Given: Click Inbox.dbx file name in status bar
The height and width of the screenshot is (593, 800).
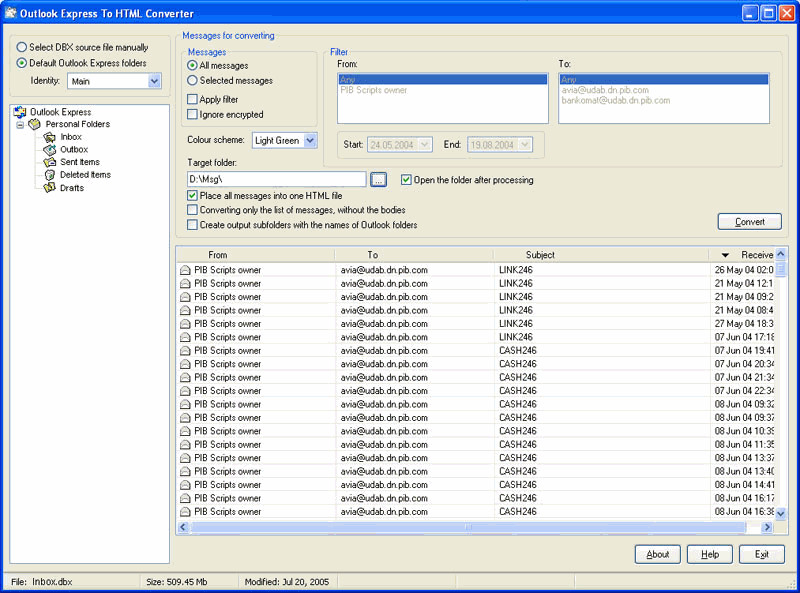Looking at the screenshot, I should 52,582.
